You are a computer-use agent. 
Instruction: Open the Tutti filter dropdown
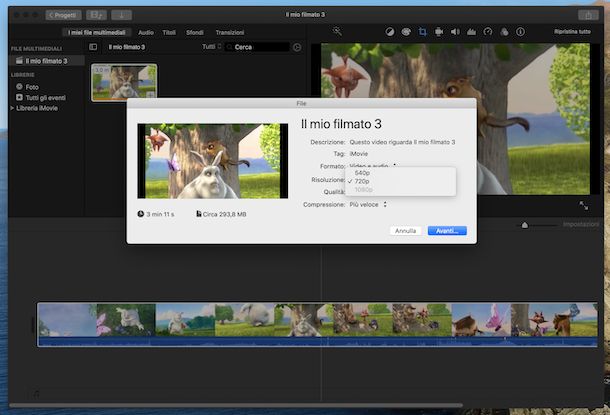point(212,47)
